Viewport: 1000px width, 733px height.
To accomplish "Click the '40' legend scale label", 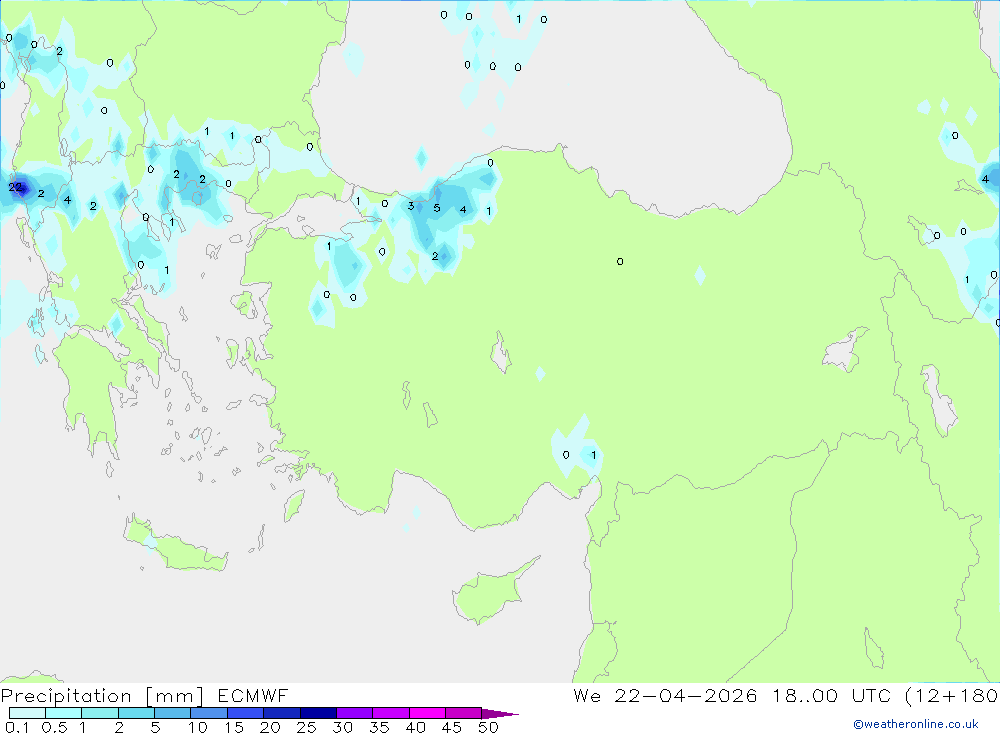I will pyautogui.click(x=416, y=727).
